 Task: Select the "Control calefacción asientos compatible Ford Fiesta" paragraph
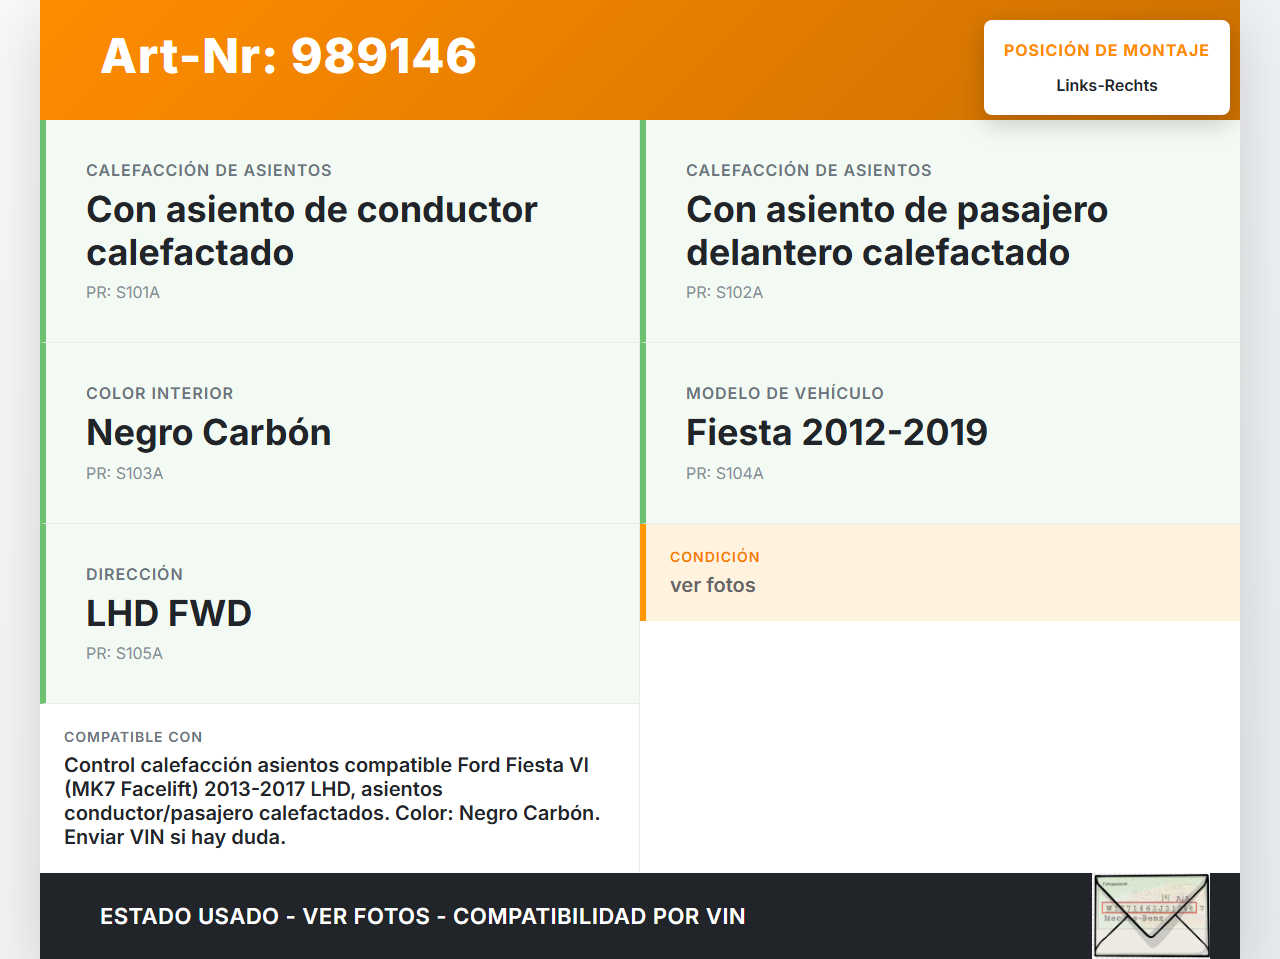point(332,801)
